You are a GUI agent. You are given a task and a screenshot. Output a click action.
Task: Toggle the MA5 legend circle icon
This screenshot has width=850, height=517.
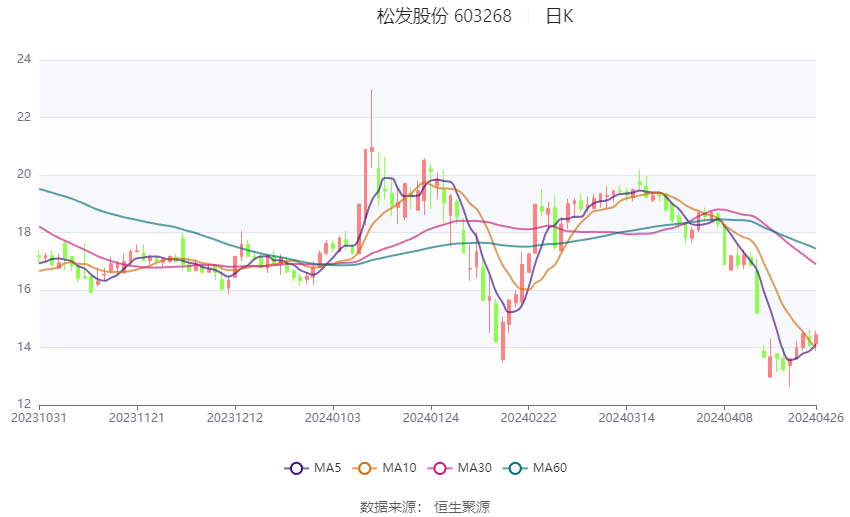[297, 468]
